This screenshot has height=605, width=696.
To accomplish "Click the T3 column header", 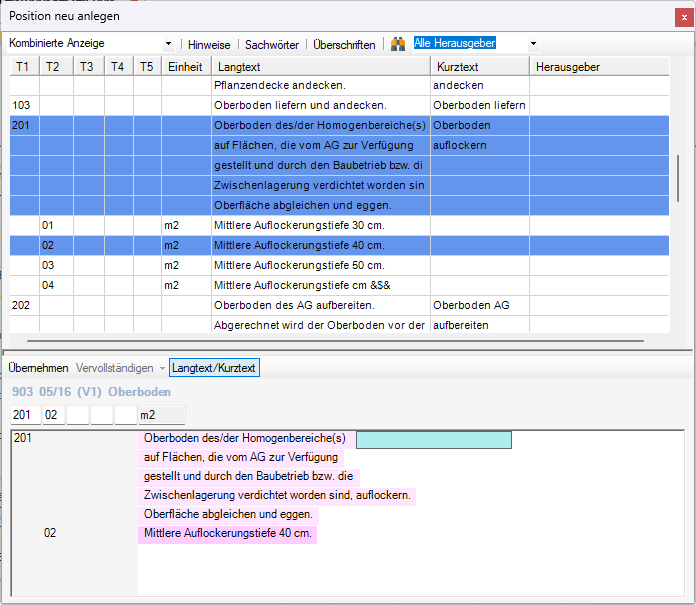I will point(89,67).
